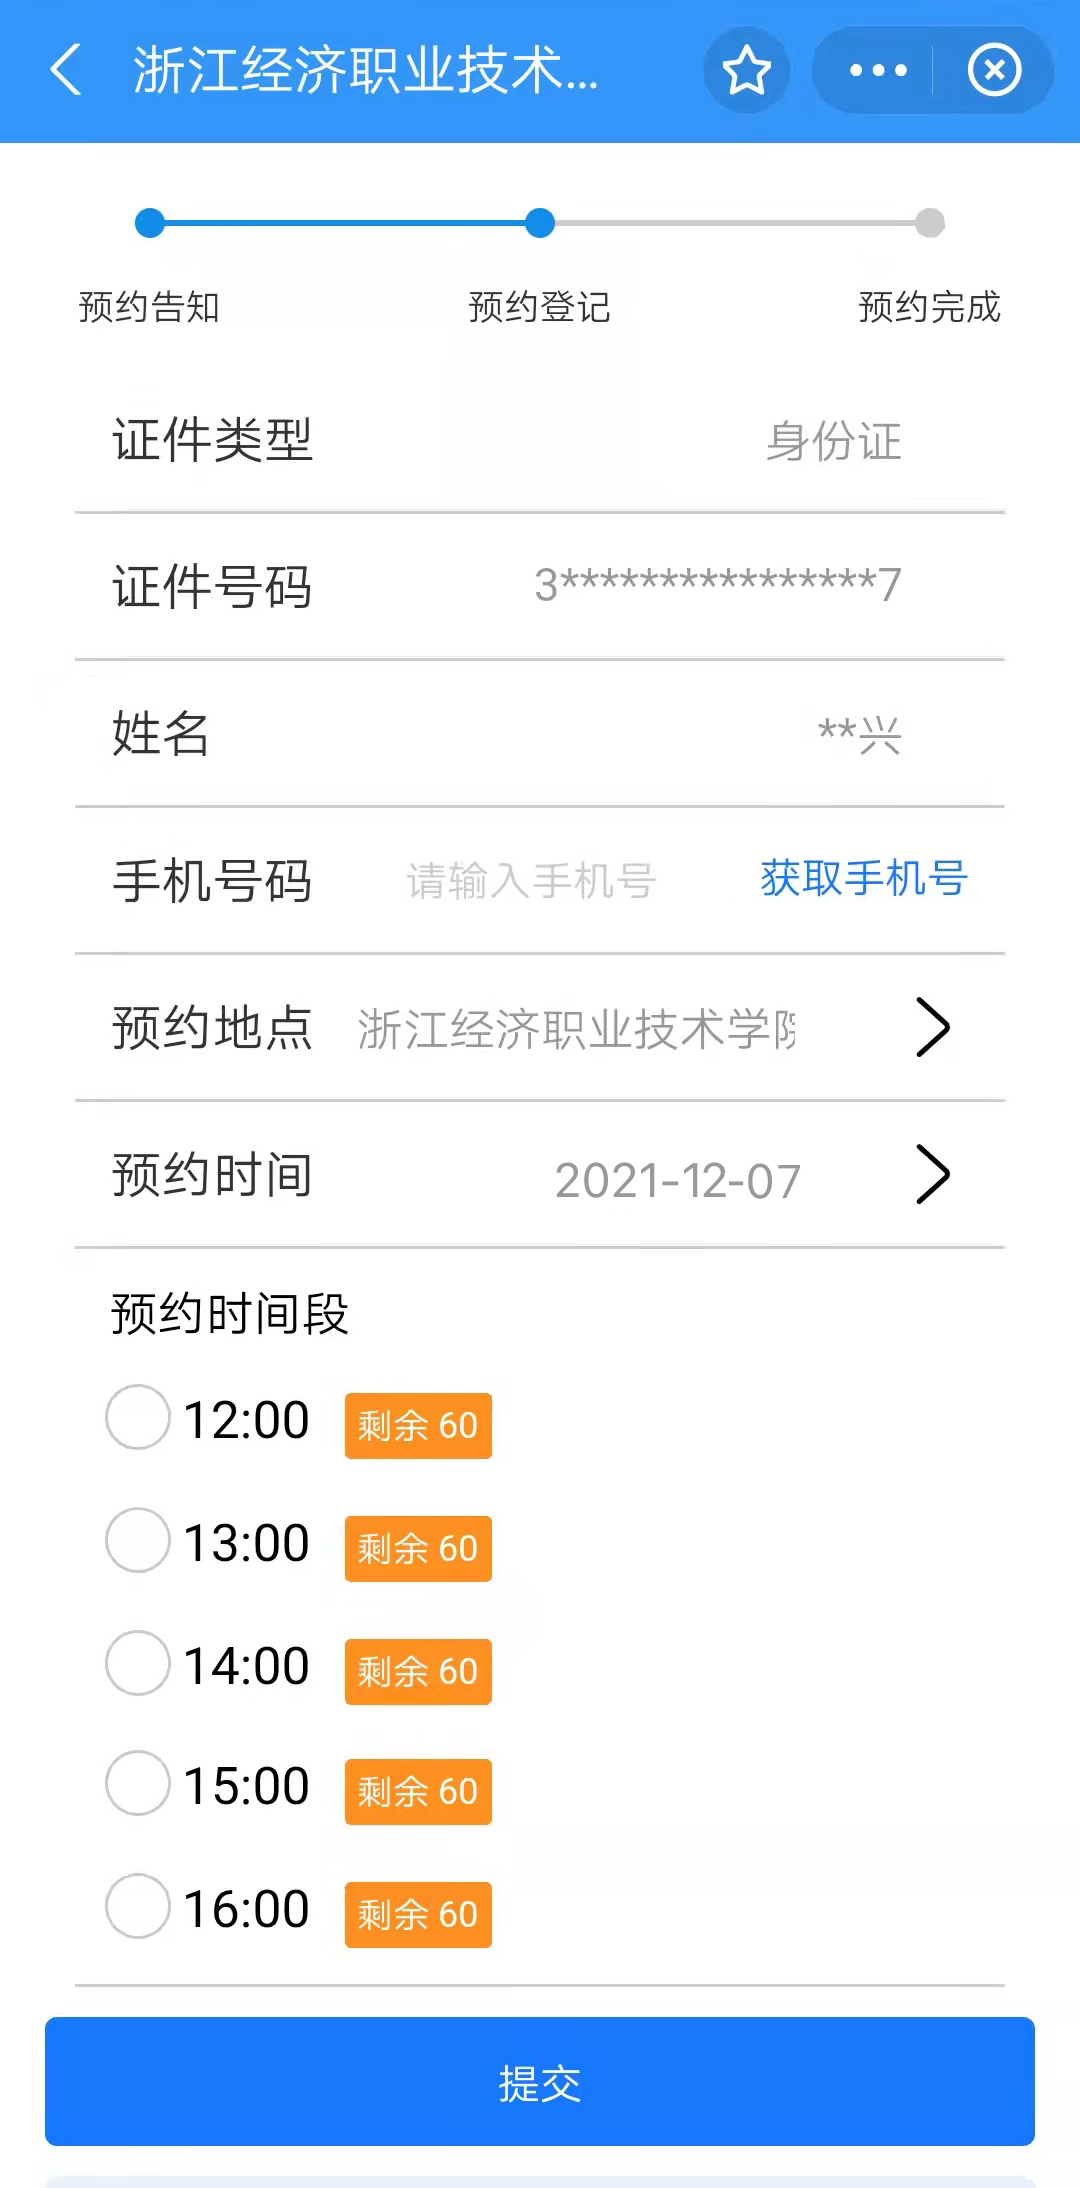Tap the 剩余 60 badge beside 12:00

[418, 1425]
